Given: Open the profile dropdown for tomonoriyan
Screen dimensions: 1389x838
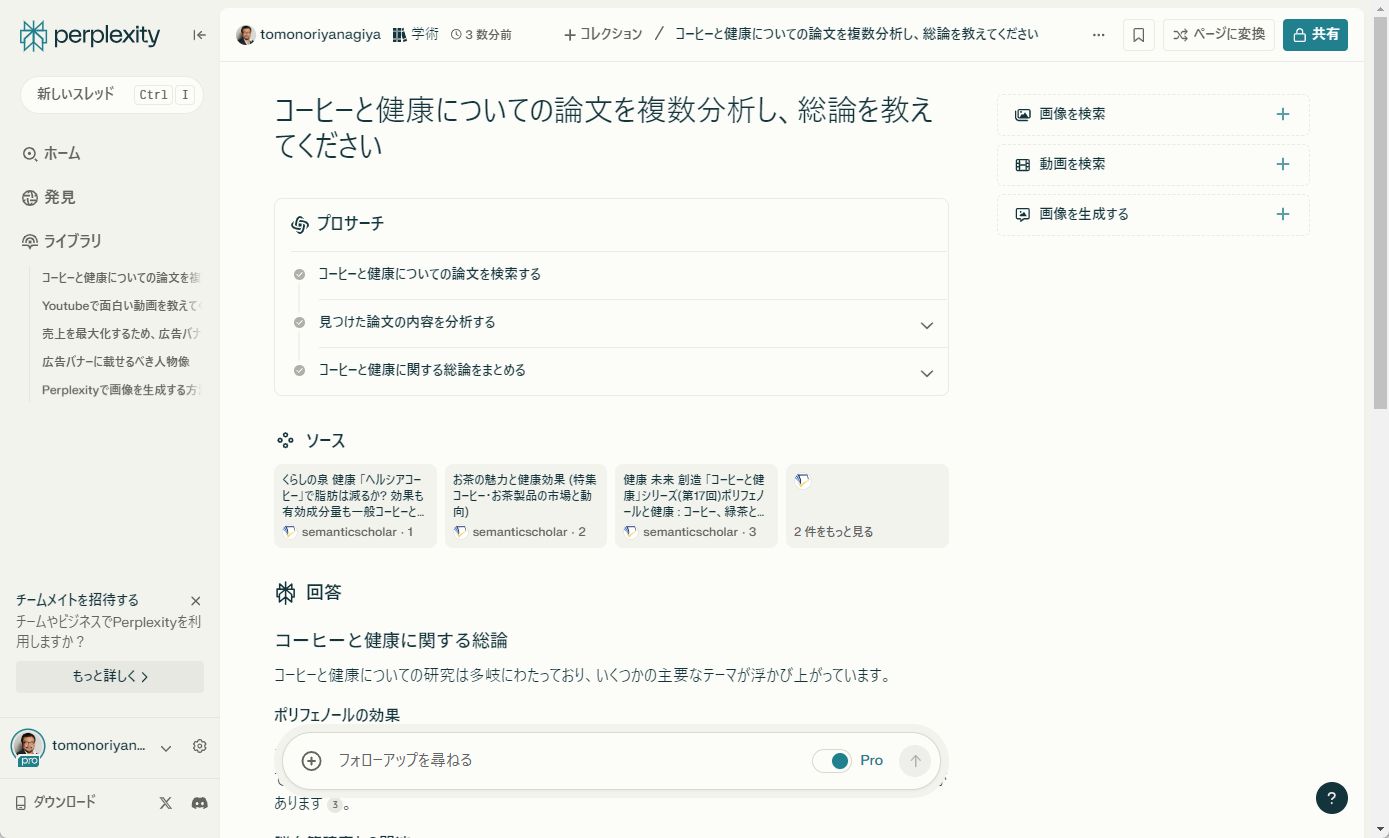Looking at the screenshot, I should (x=166, y=746).
